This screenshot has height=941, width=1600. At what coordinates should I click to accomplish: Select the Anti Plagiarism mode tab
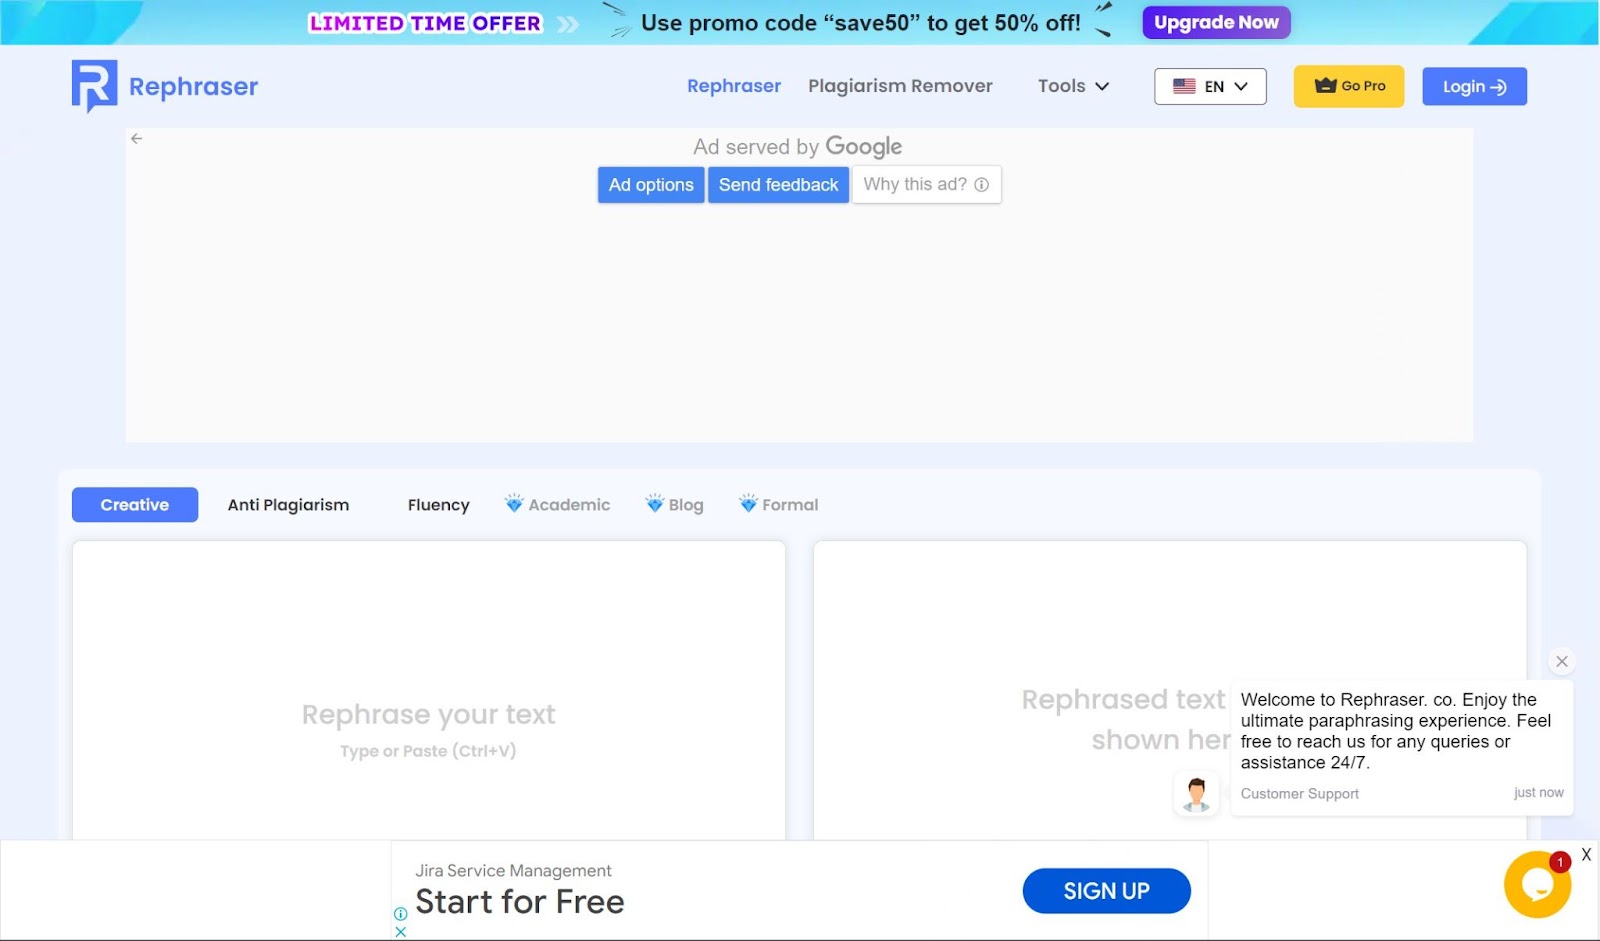(x=288, y=505)
